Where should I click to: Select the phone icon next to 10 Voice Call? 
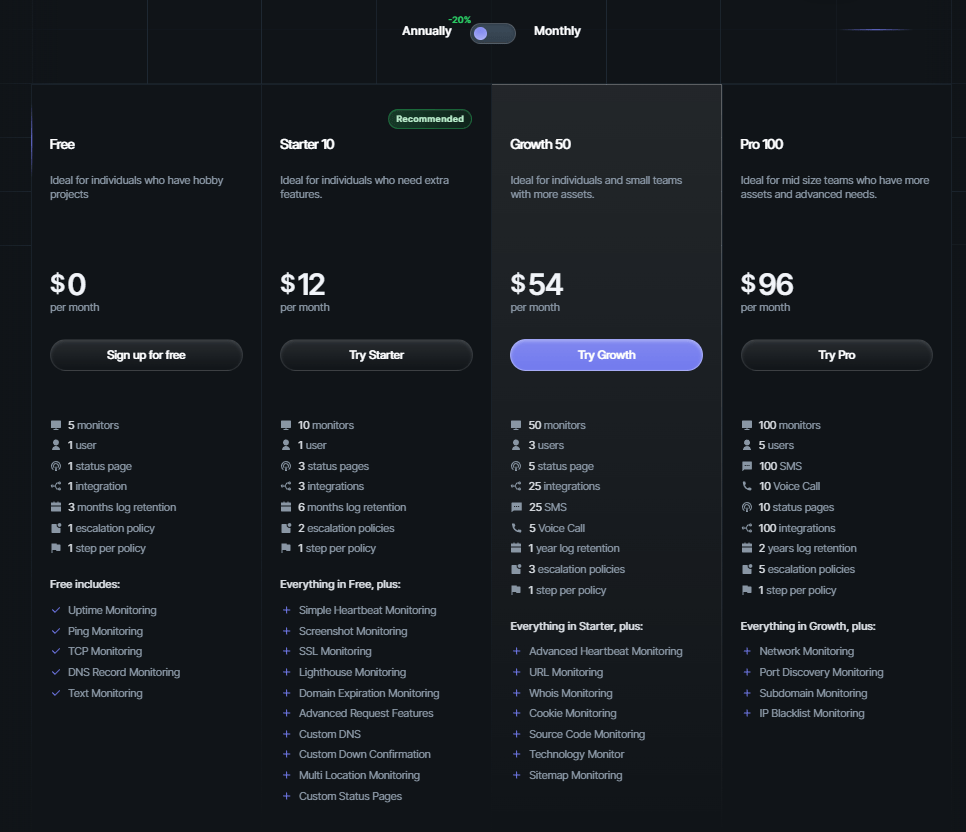point(747,486)
